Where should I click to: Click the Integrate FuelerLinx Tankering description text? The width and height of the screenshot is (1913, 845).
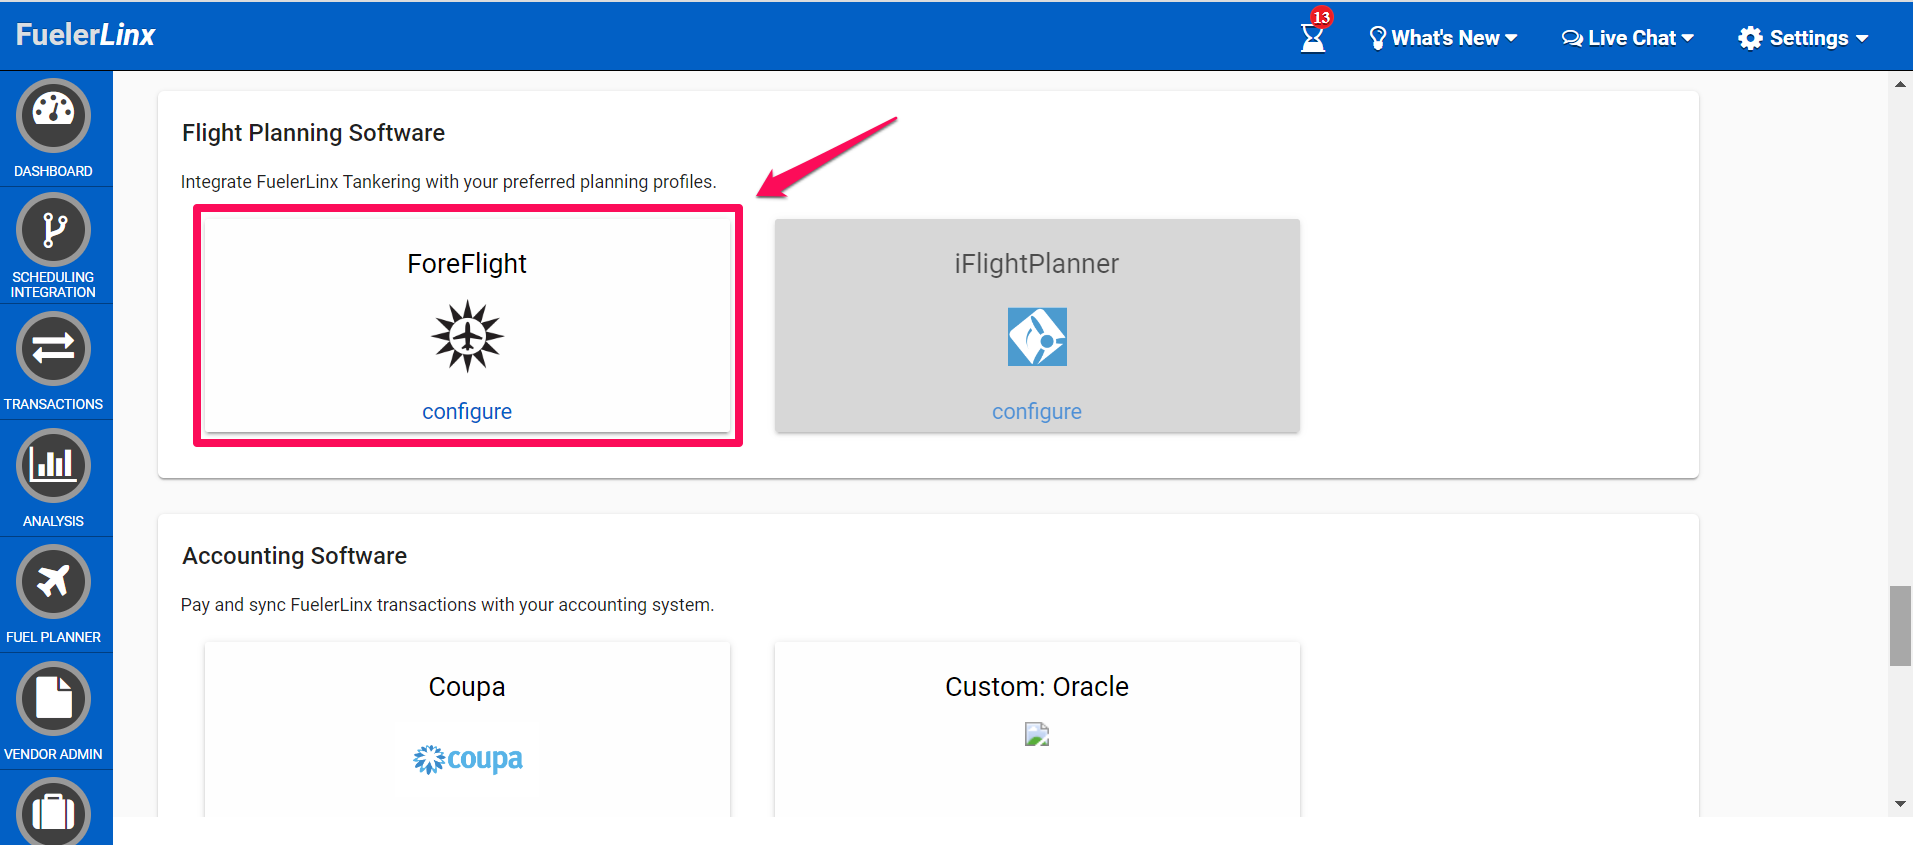click(x=448, y=182)
